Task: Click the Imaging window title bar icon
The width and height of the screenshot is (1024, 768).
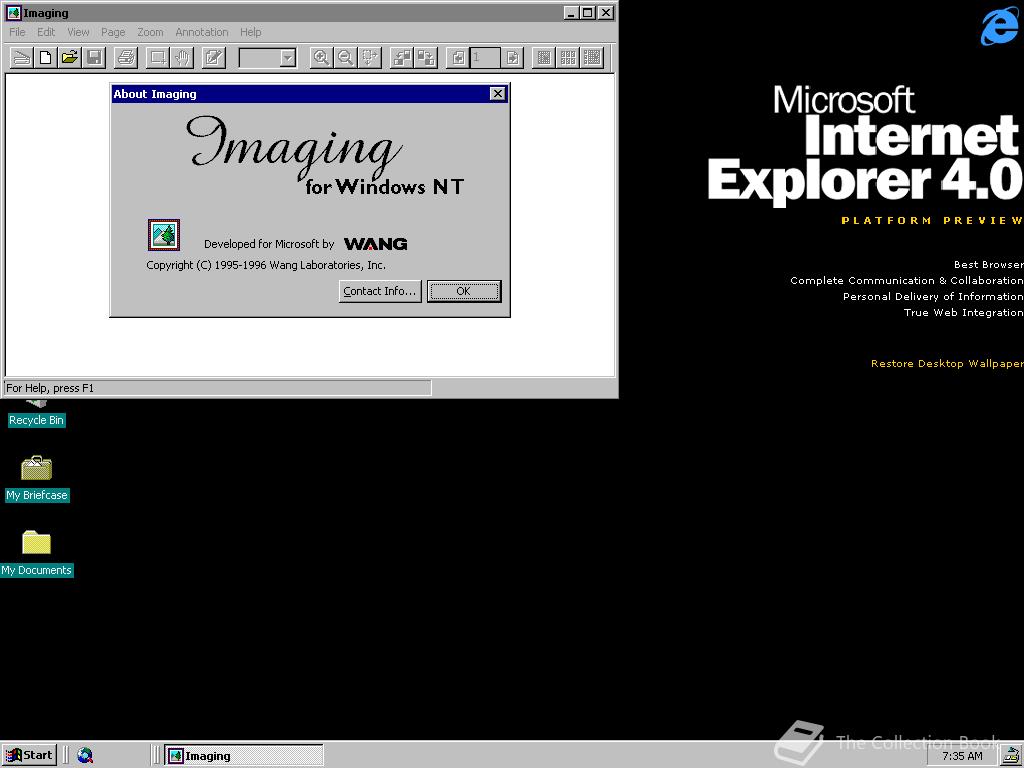Action: pos(13,12)
